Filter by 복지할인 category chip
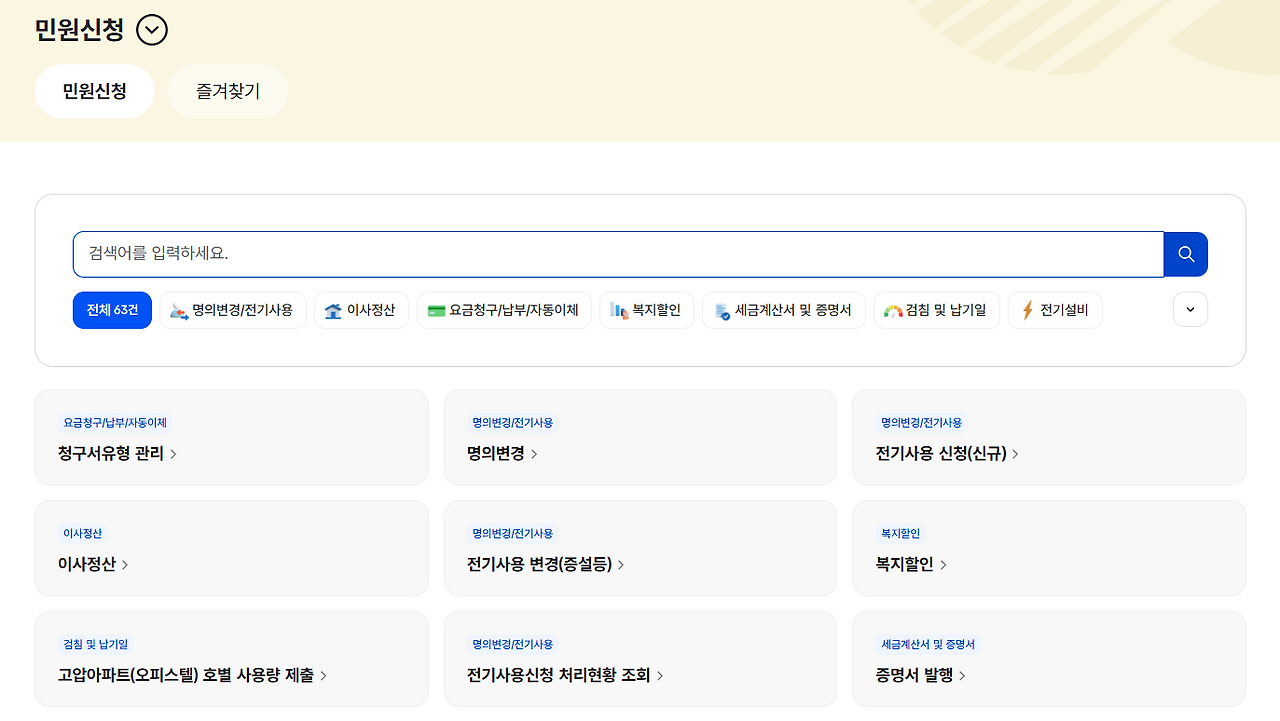This screenshot has width=1280, height=721. (x=647, y=310)
